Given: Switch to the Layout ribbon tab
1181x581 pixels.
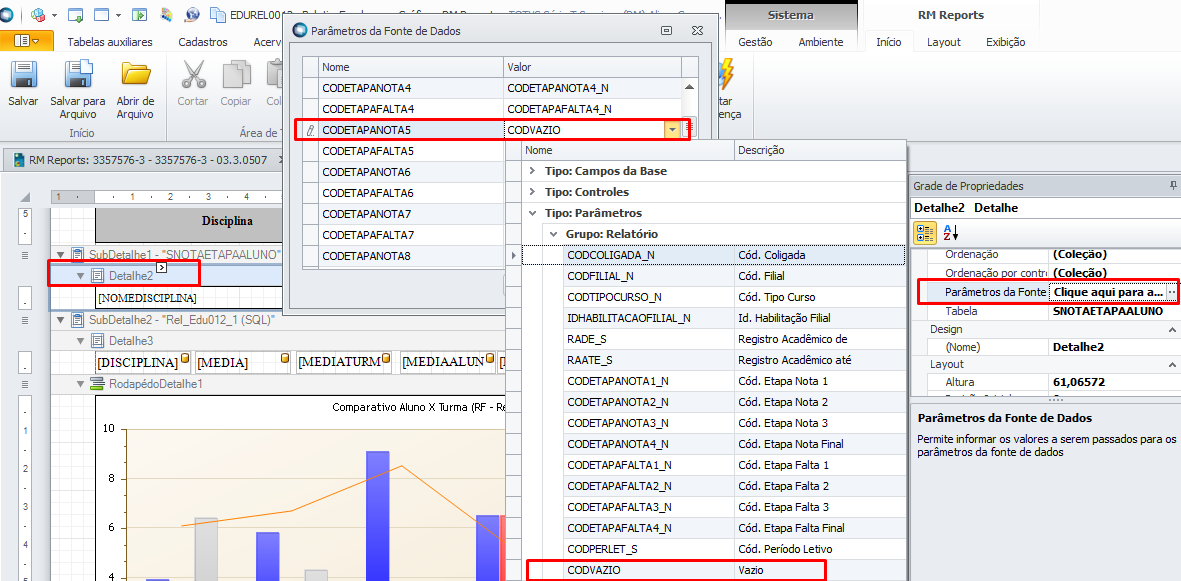Looking at the screenshot, I should click(944, 42).
